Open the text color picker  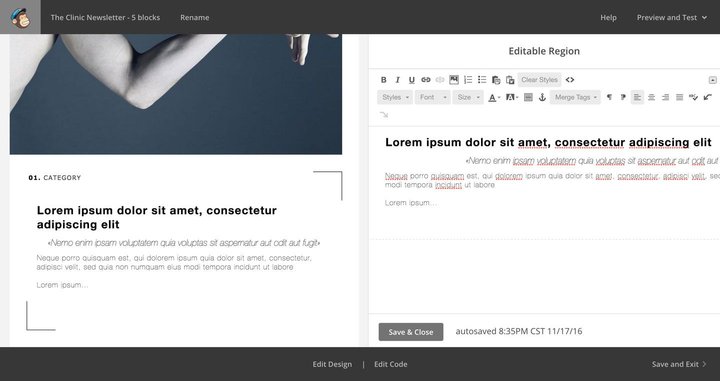click(x=494, y=97)
